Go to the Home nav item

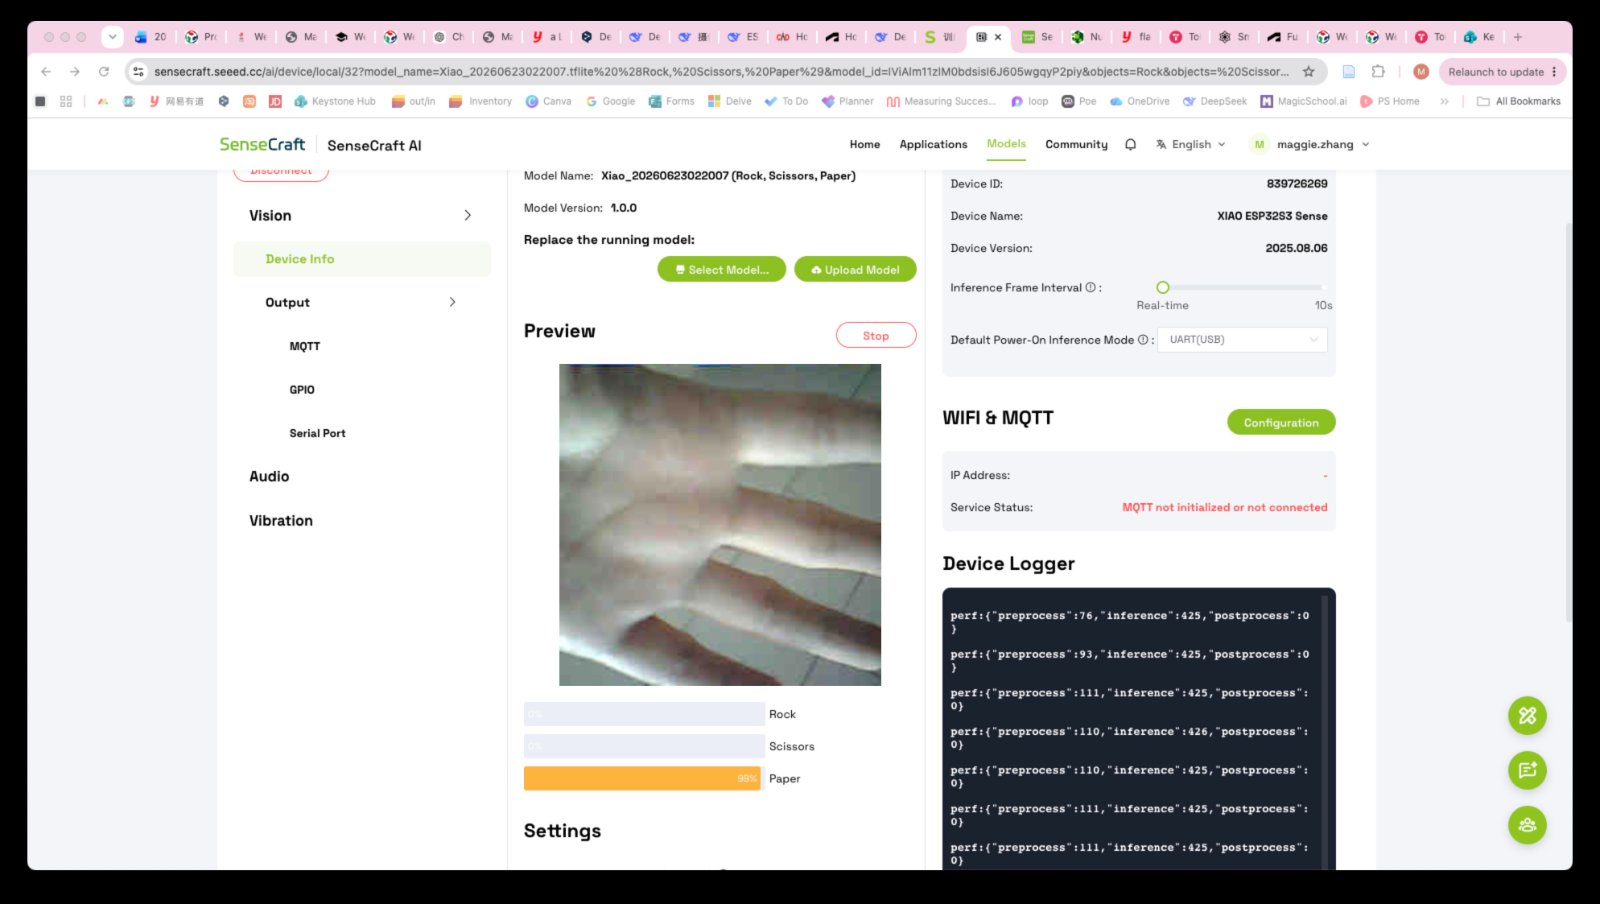coord(865,144)
